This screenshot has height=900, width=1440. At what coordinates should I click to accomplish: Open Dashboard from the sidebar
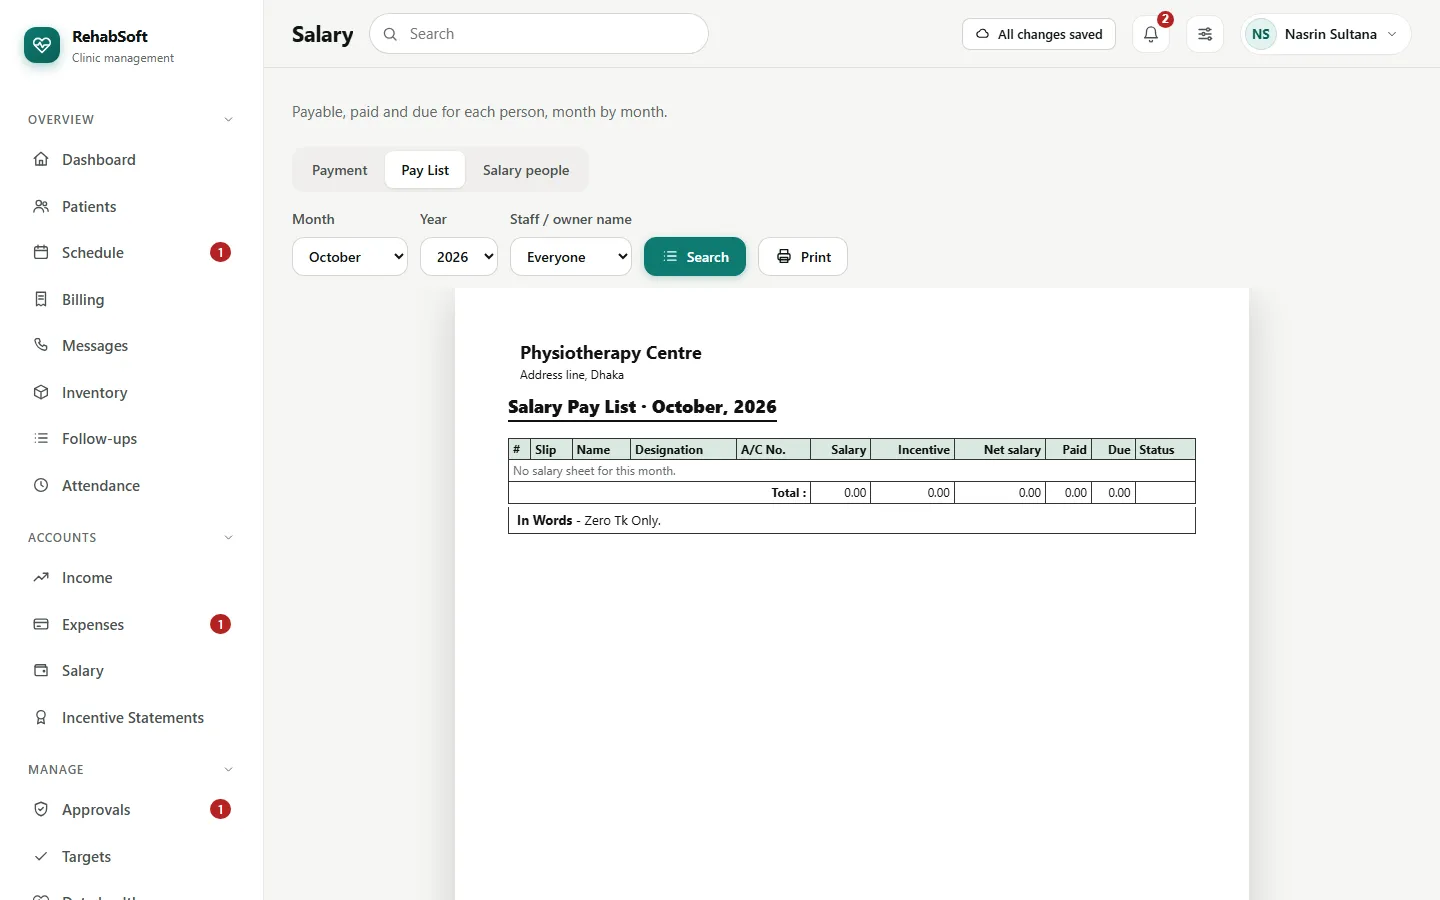coord(131,160)
